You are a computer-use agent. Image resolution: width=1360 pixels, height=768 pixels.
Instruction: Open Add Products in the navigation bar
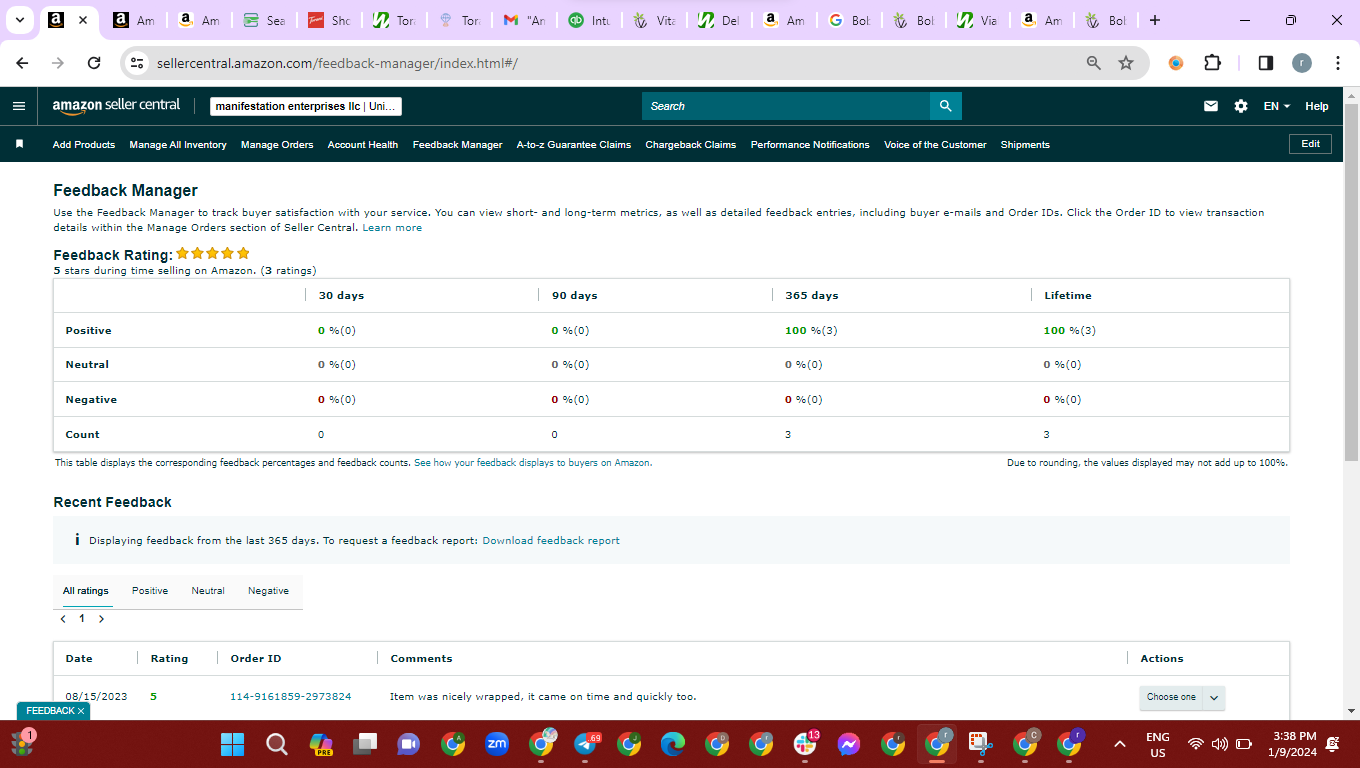coord(84,145)
